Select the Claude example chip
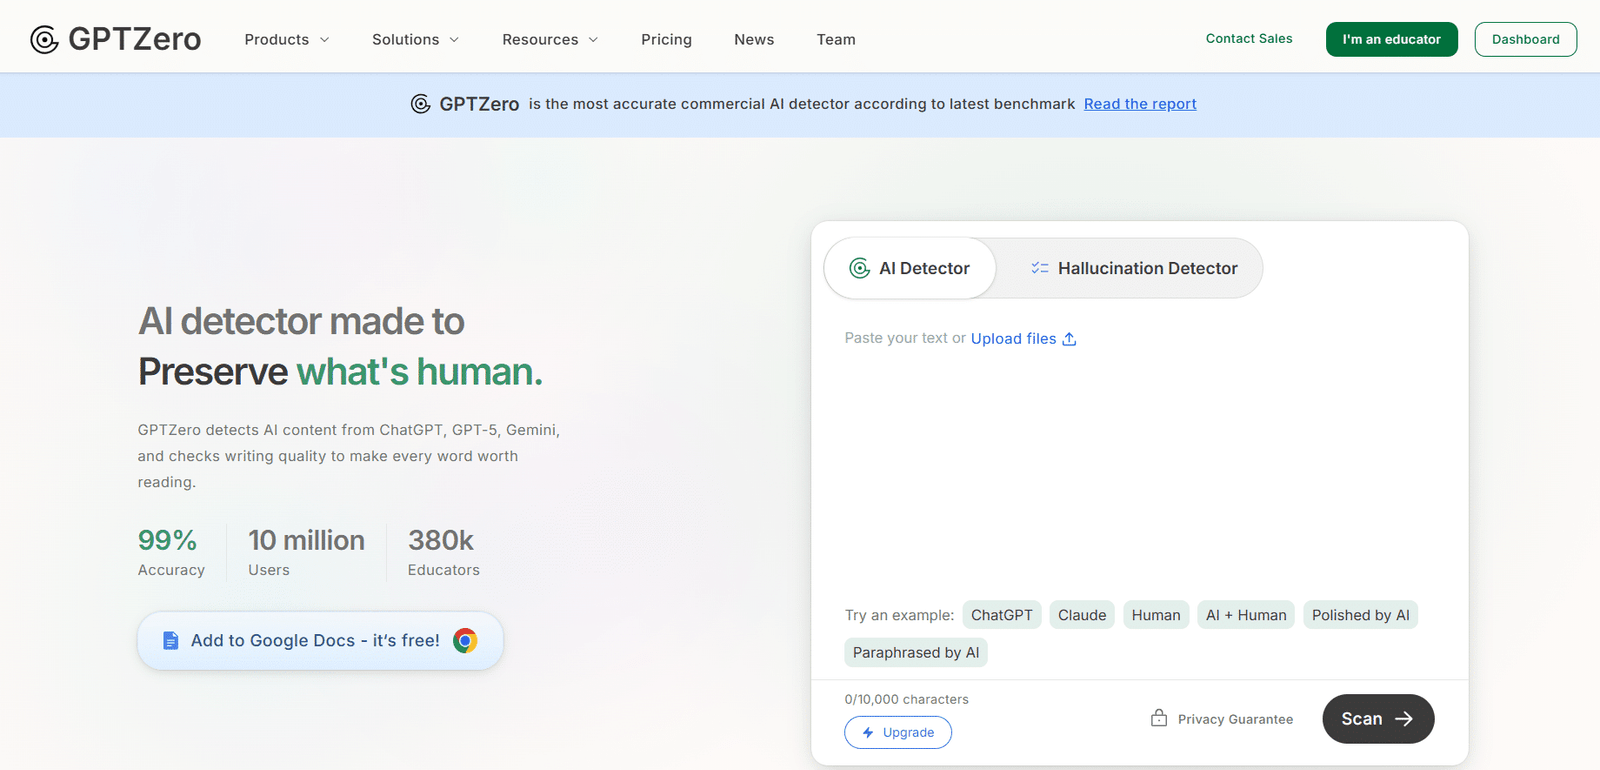The image size is (1600, 770). click(x=1082, y=615)
